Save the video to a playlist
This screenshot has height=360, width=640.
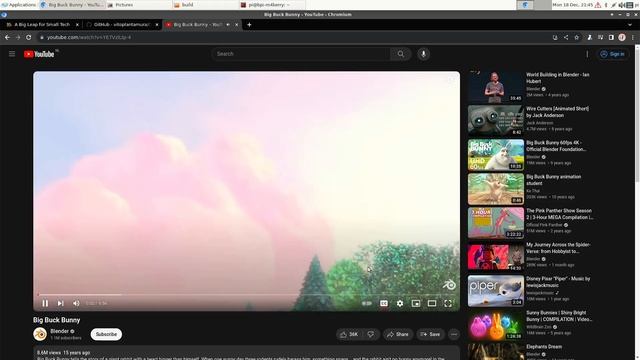(x=430, y=334)
